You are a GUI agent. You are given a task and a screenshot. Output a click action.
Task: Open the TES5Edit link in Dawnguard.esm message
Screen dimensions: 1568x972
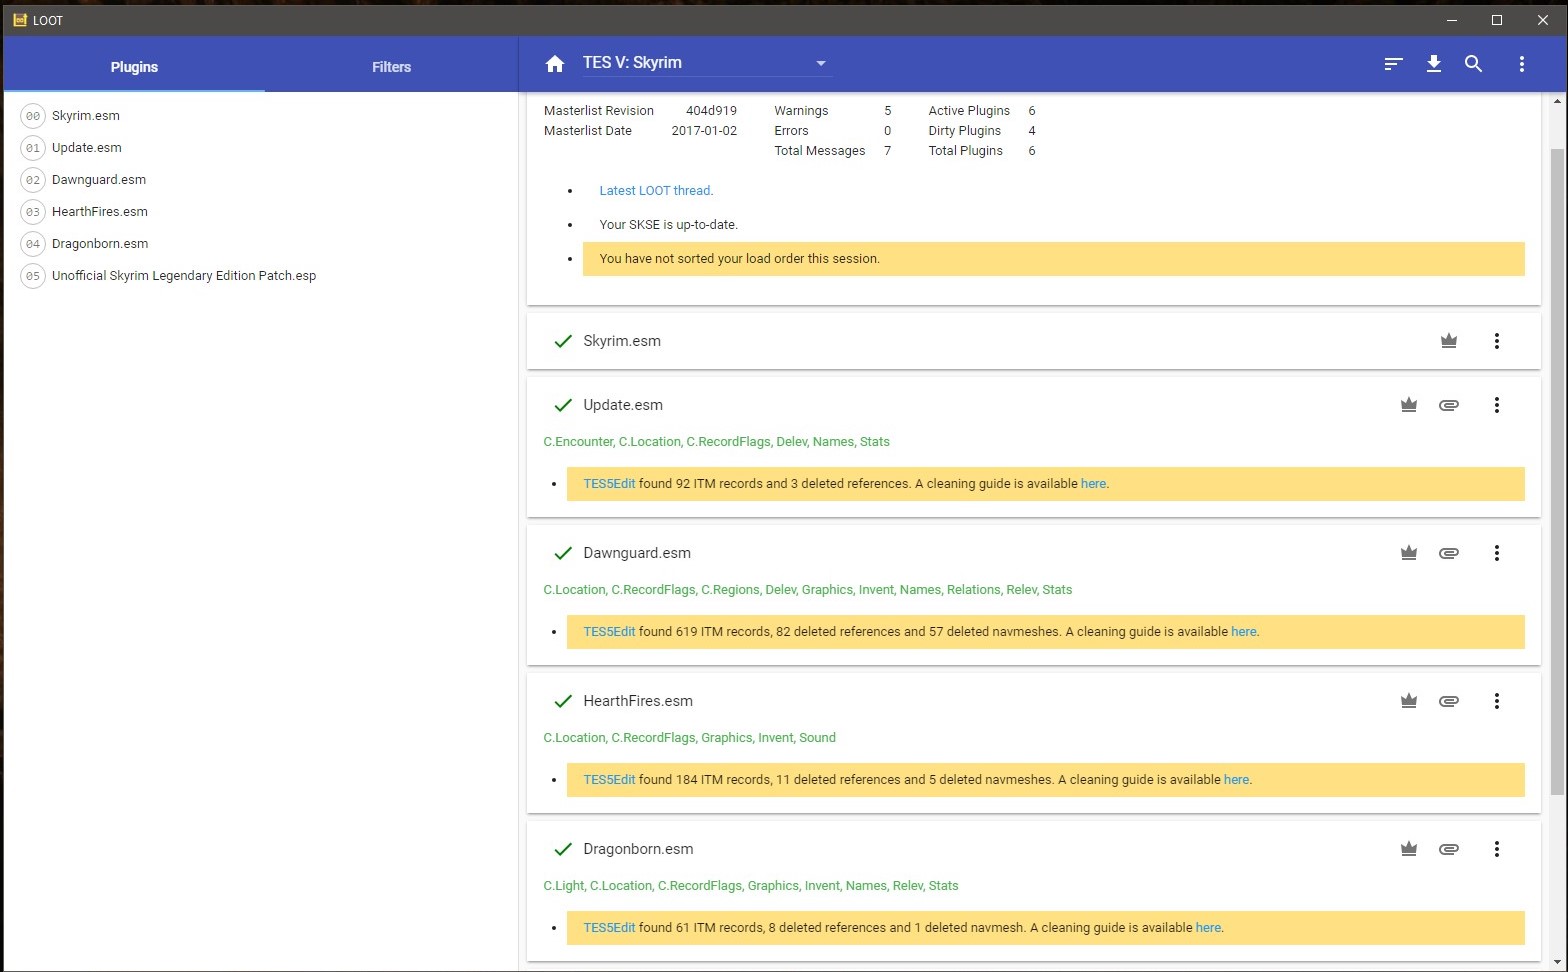(609, 632)
